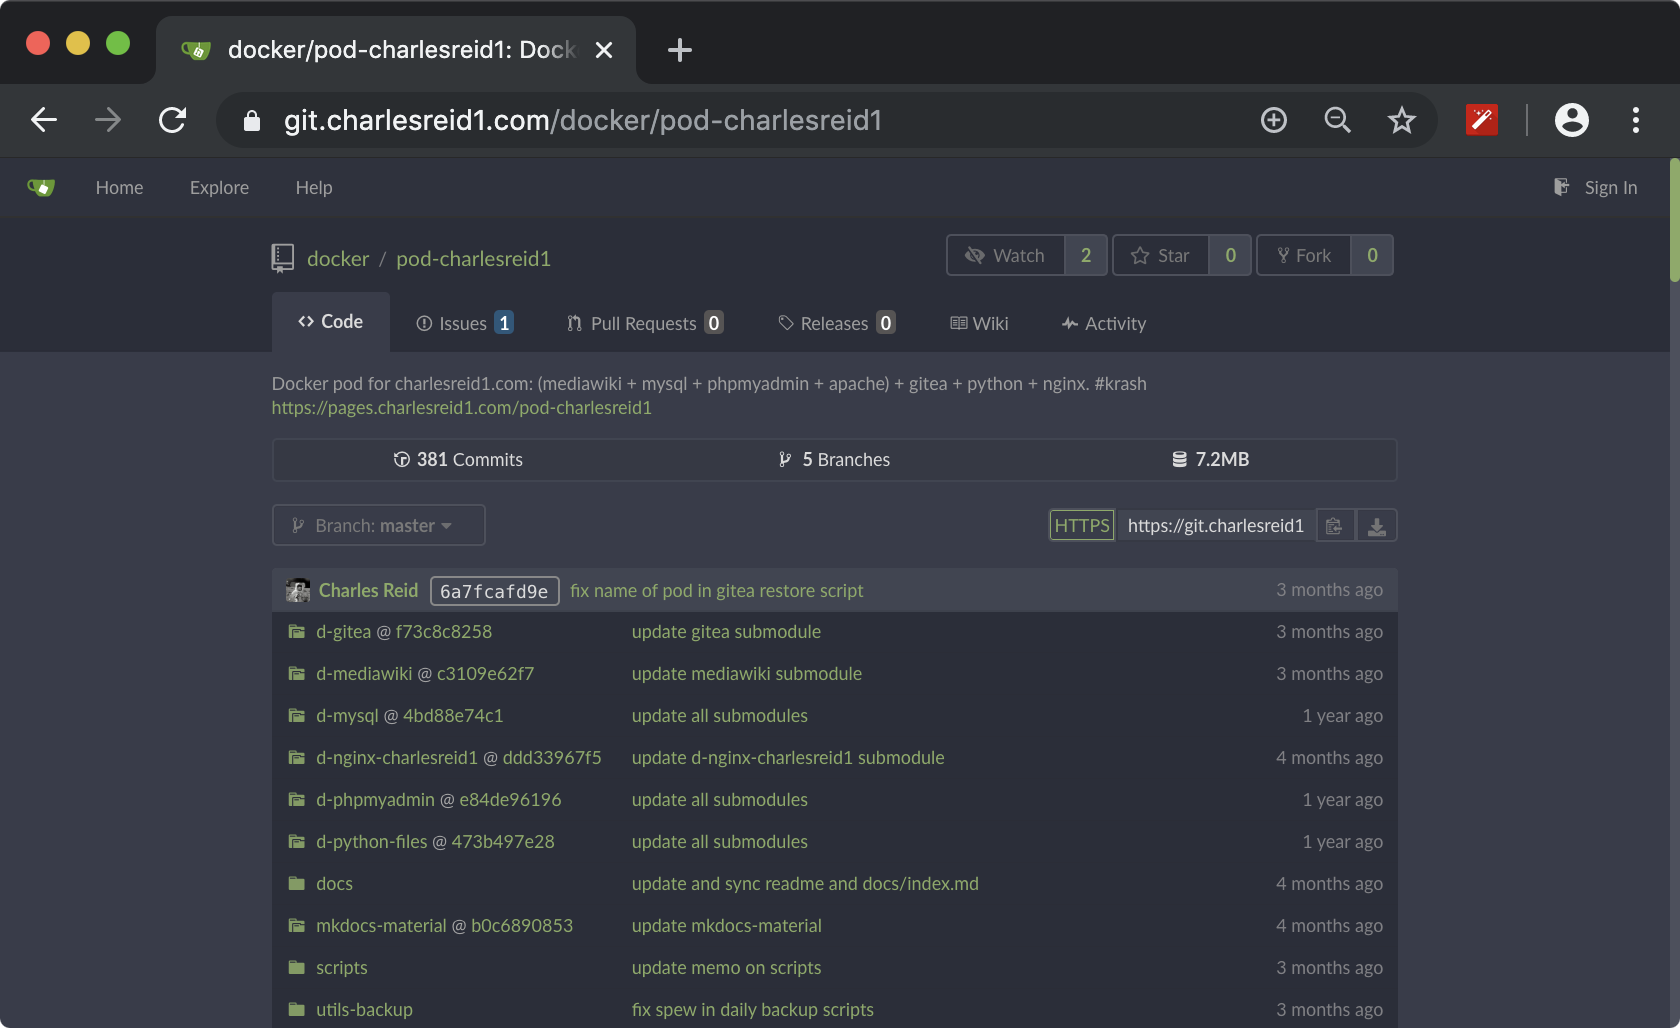
Task: Open the Issues tab
Action: tap(465, 323)
